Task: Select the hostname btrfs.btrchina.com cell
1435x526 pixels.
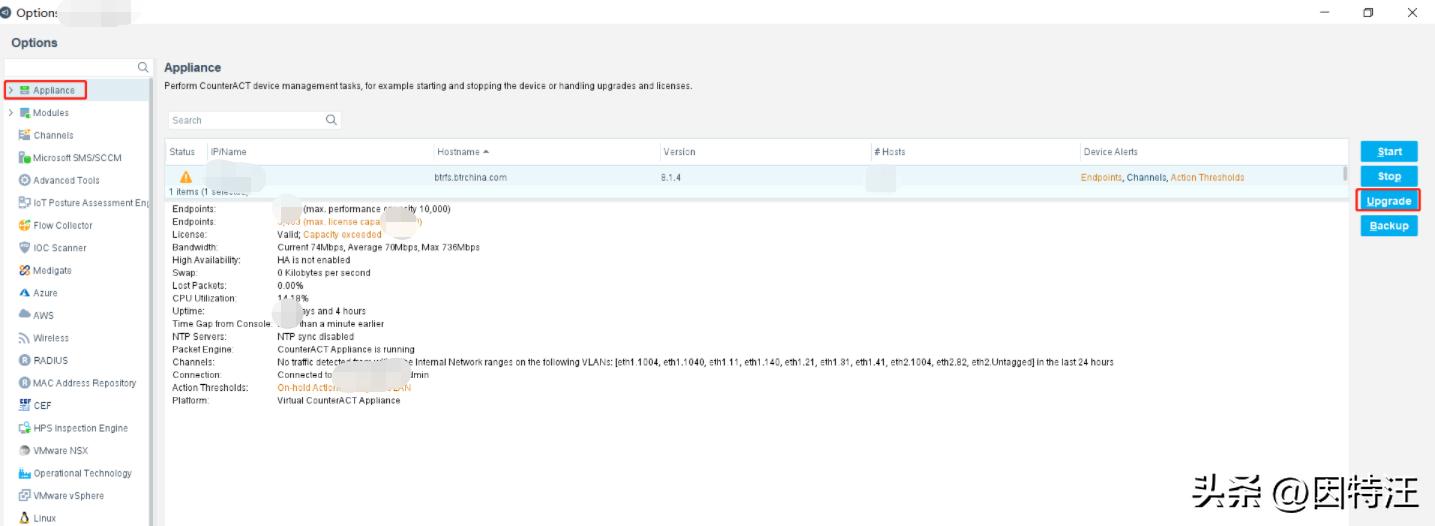Action: click(x=471, y=177)
